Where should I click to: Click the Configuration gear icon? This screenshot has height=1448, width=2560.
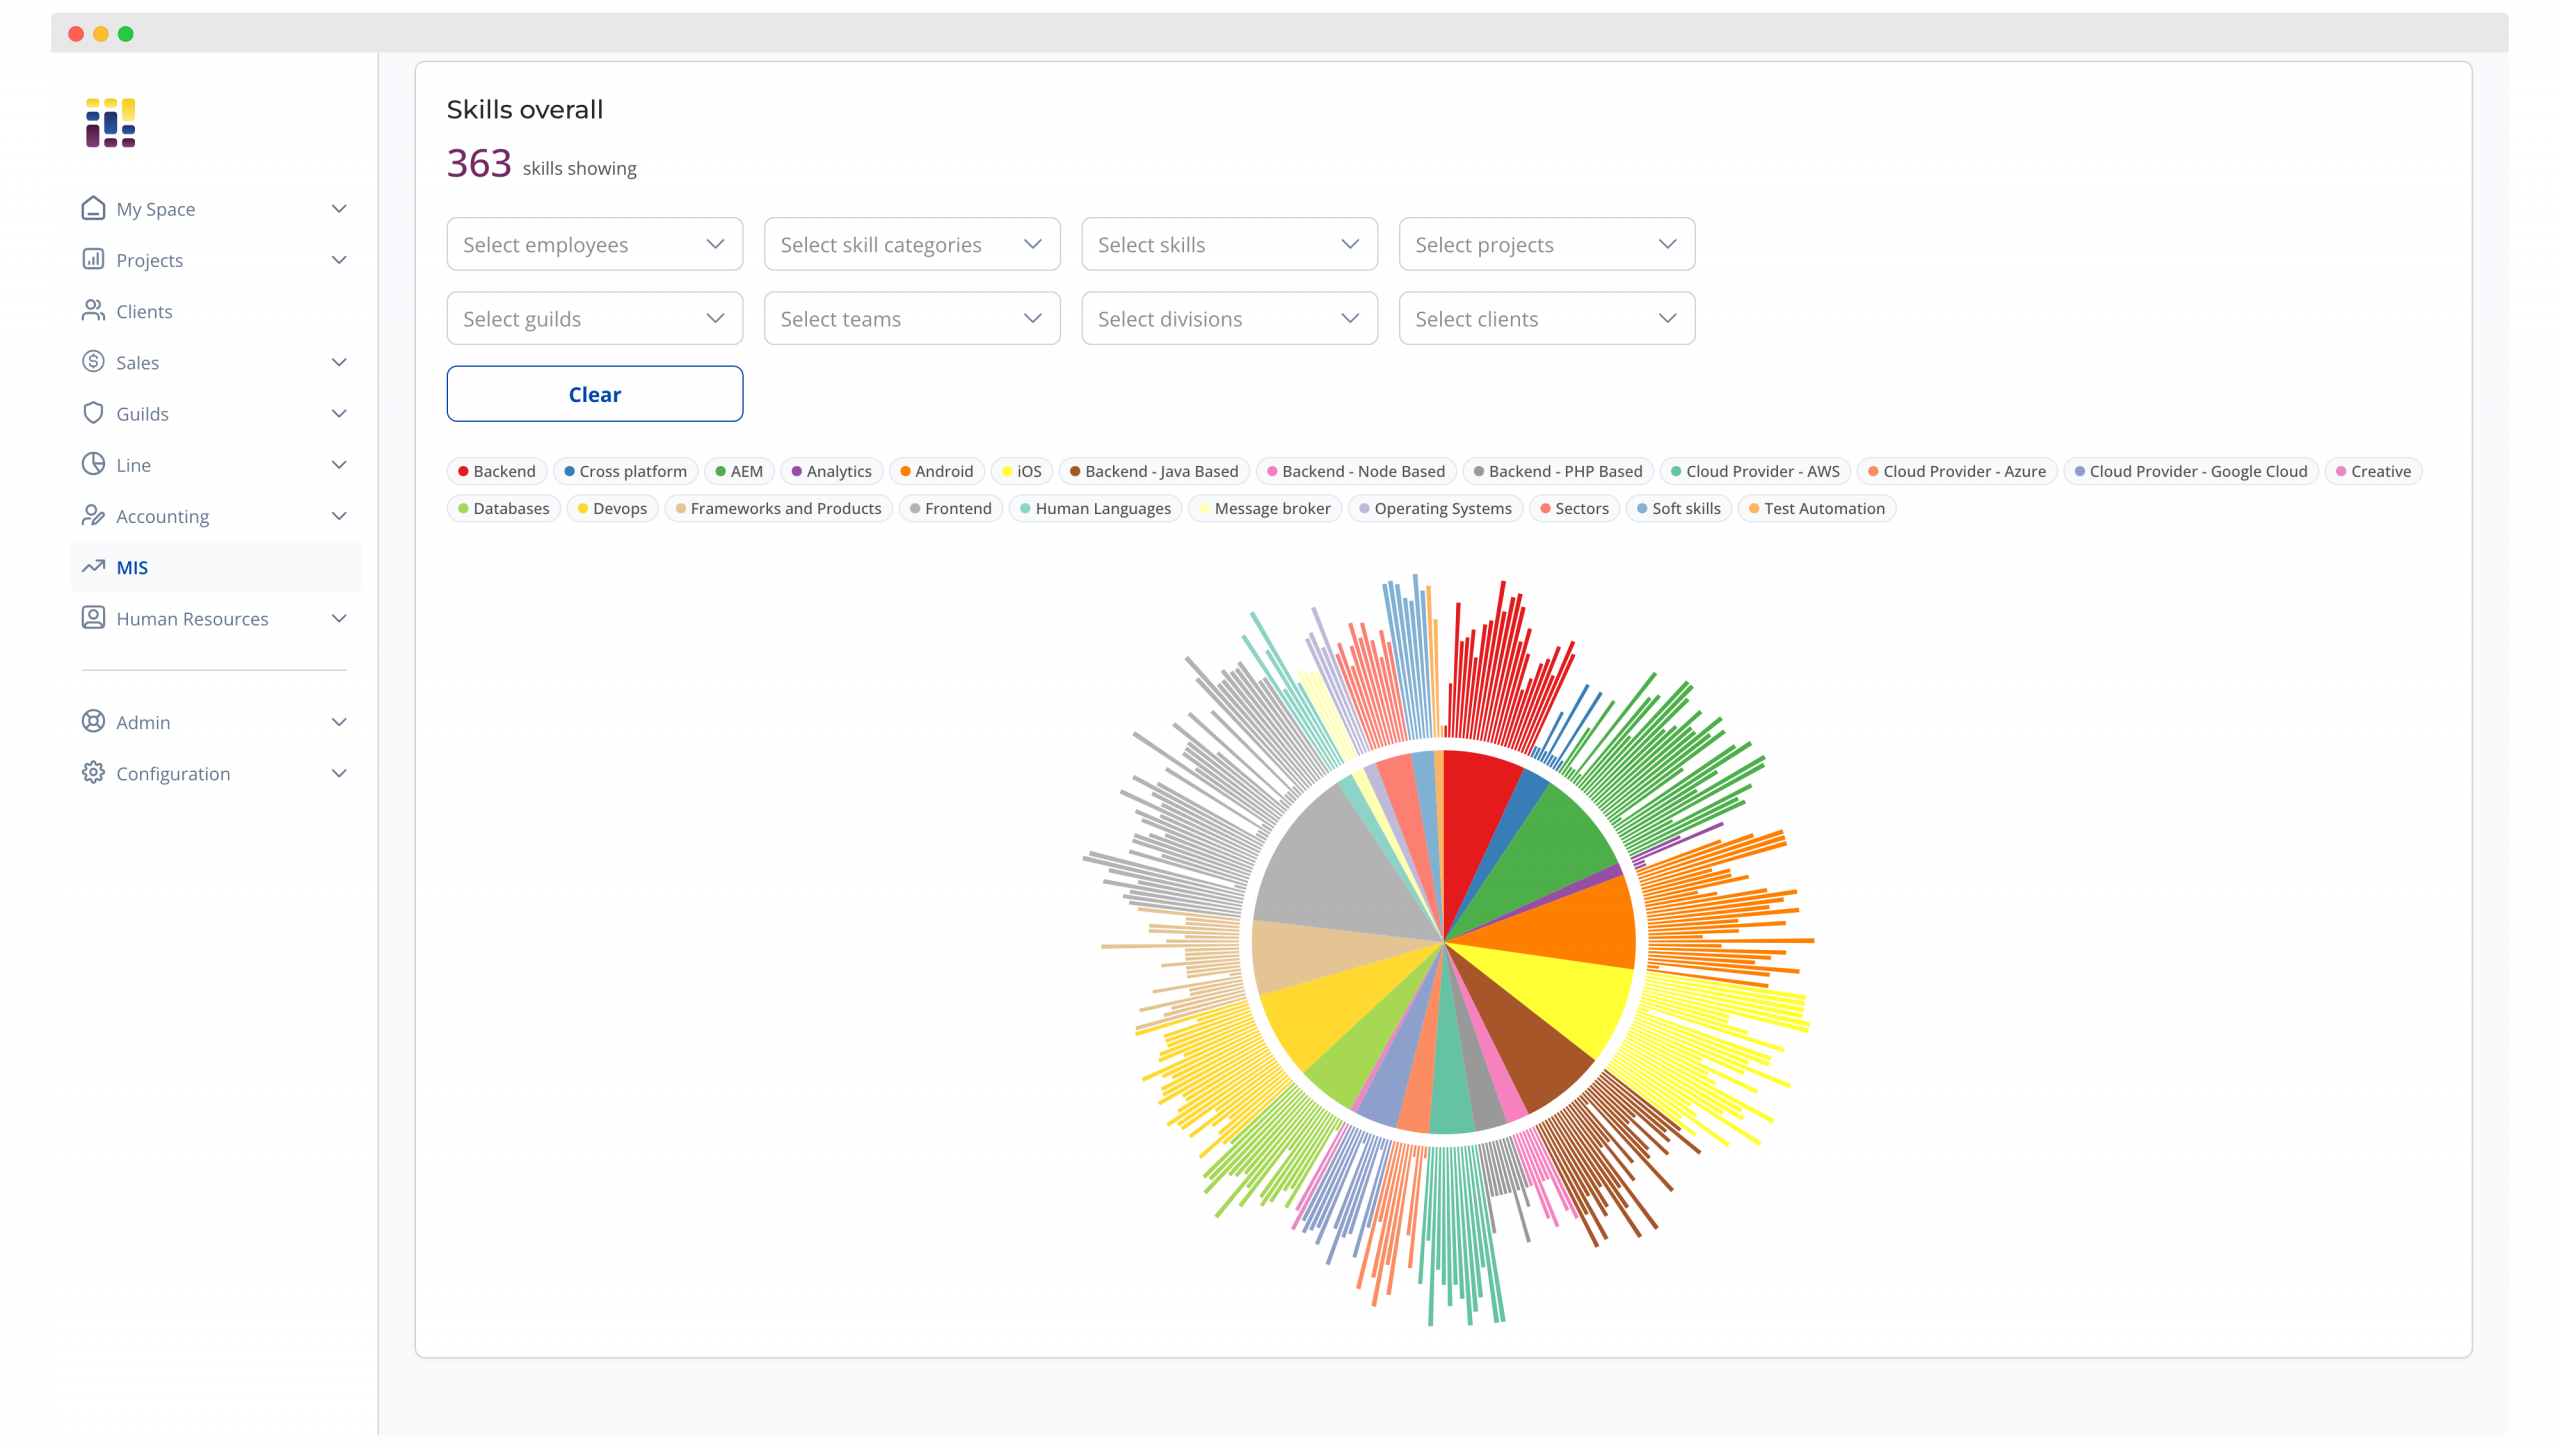(93, 773)
